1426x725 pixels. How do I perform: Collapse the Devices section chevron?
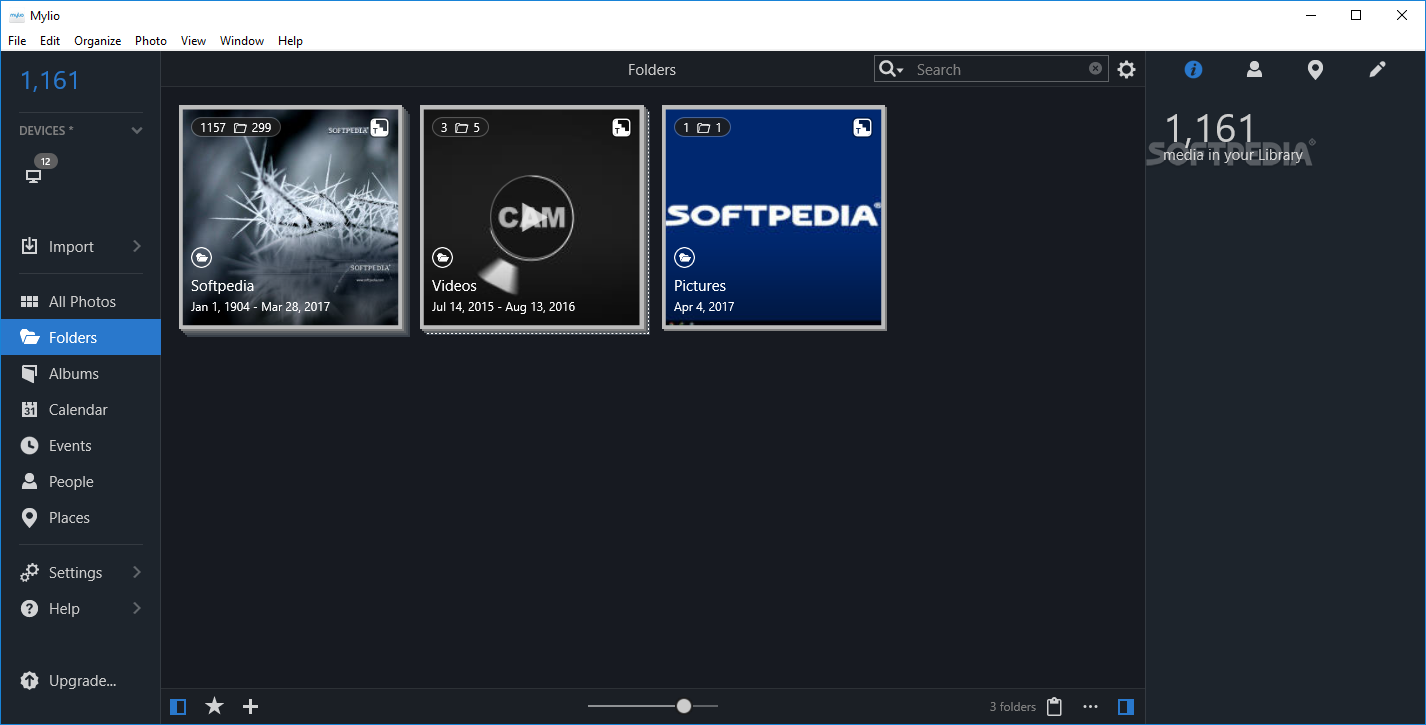point(137,130)
